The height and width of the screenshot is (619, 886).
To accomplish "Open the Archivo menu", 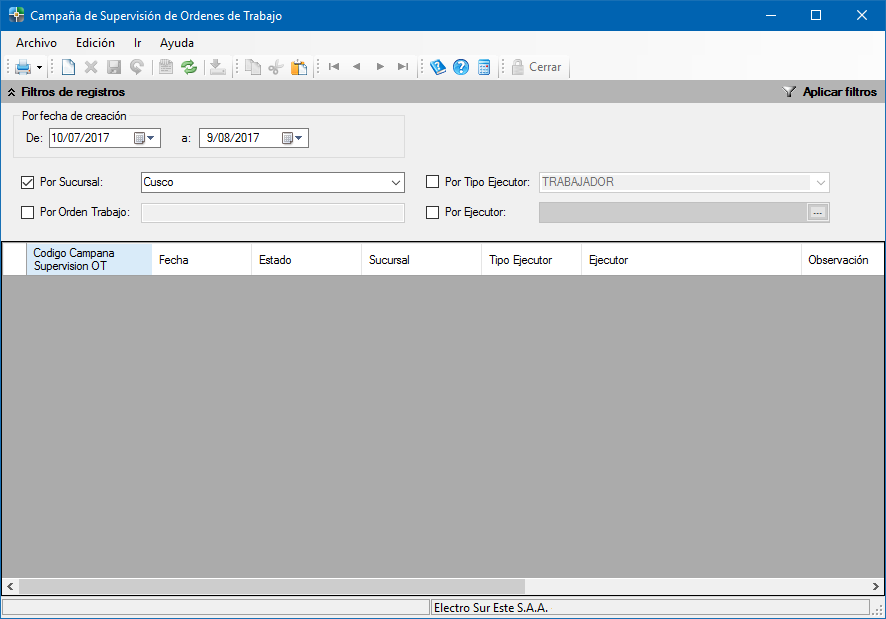I will [36, 43].
